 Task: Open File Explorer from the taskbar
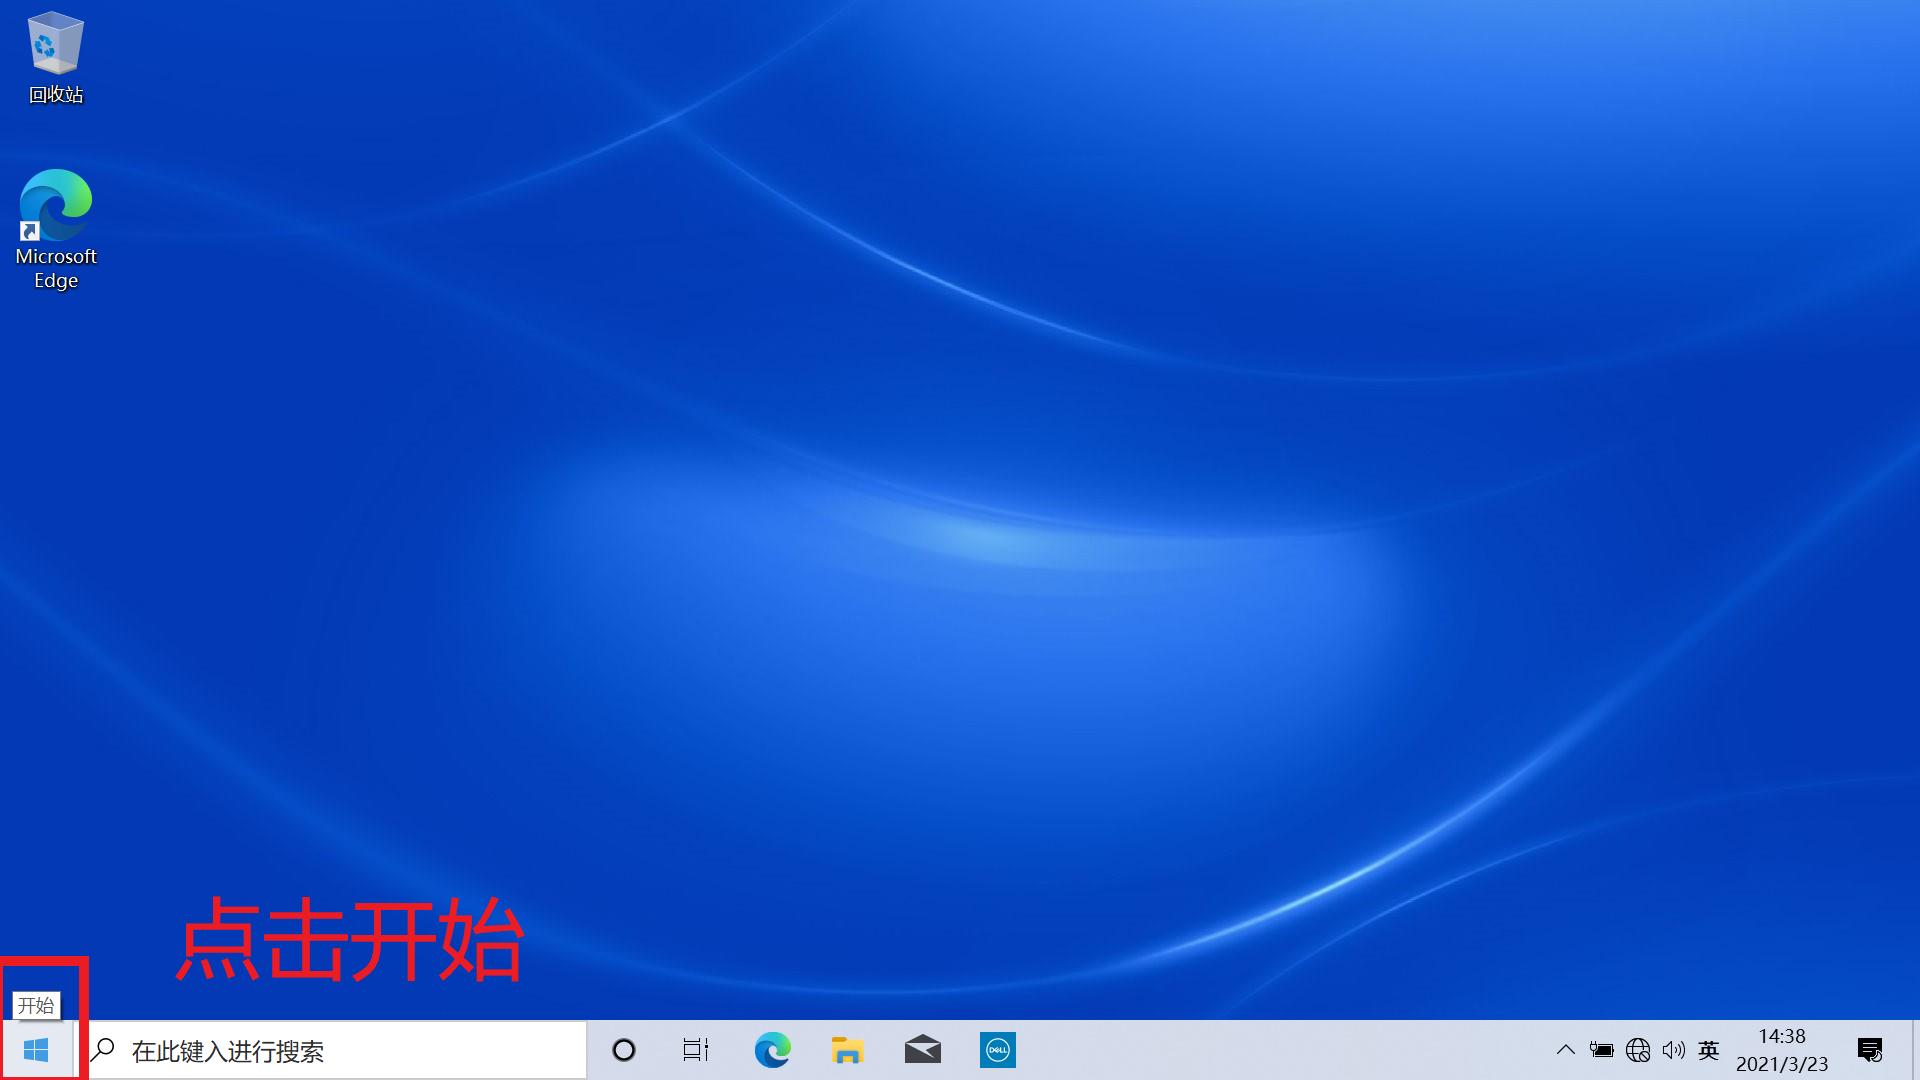click(846, 1050)
